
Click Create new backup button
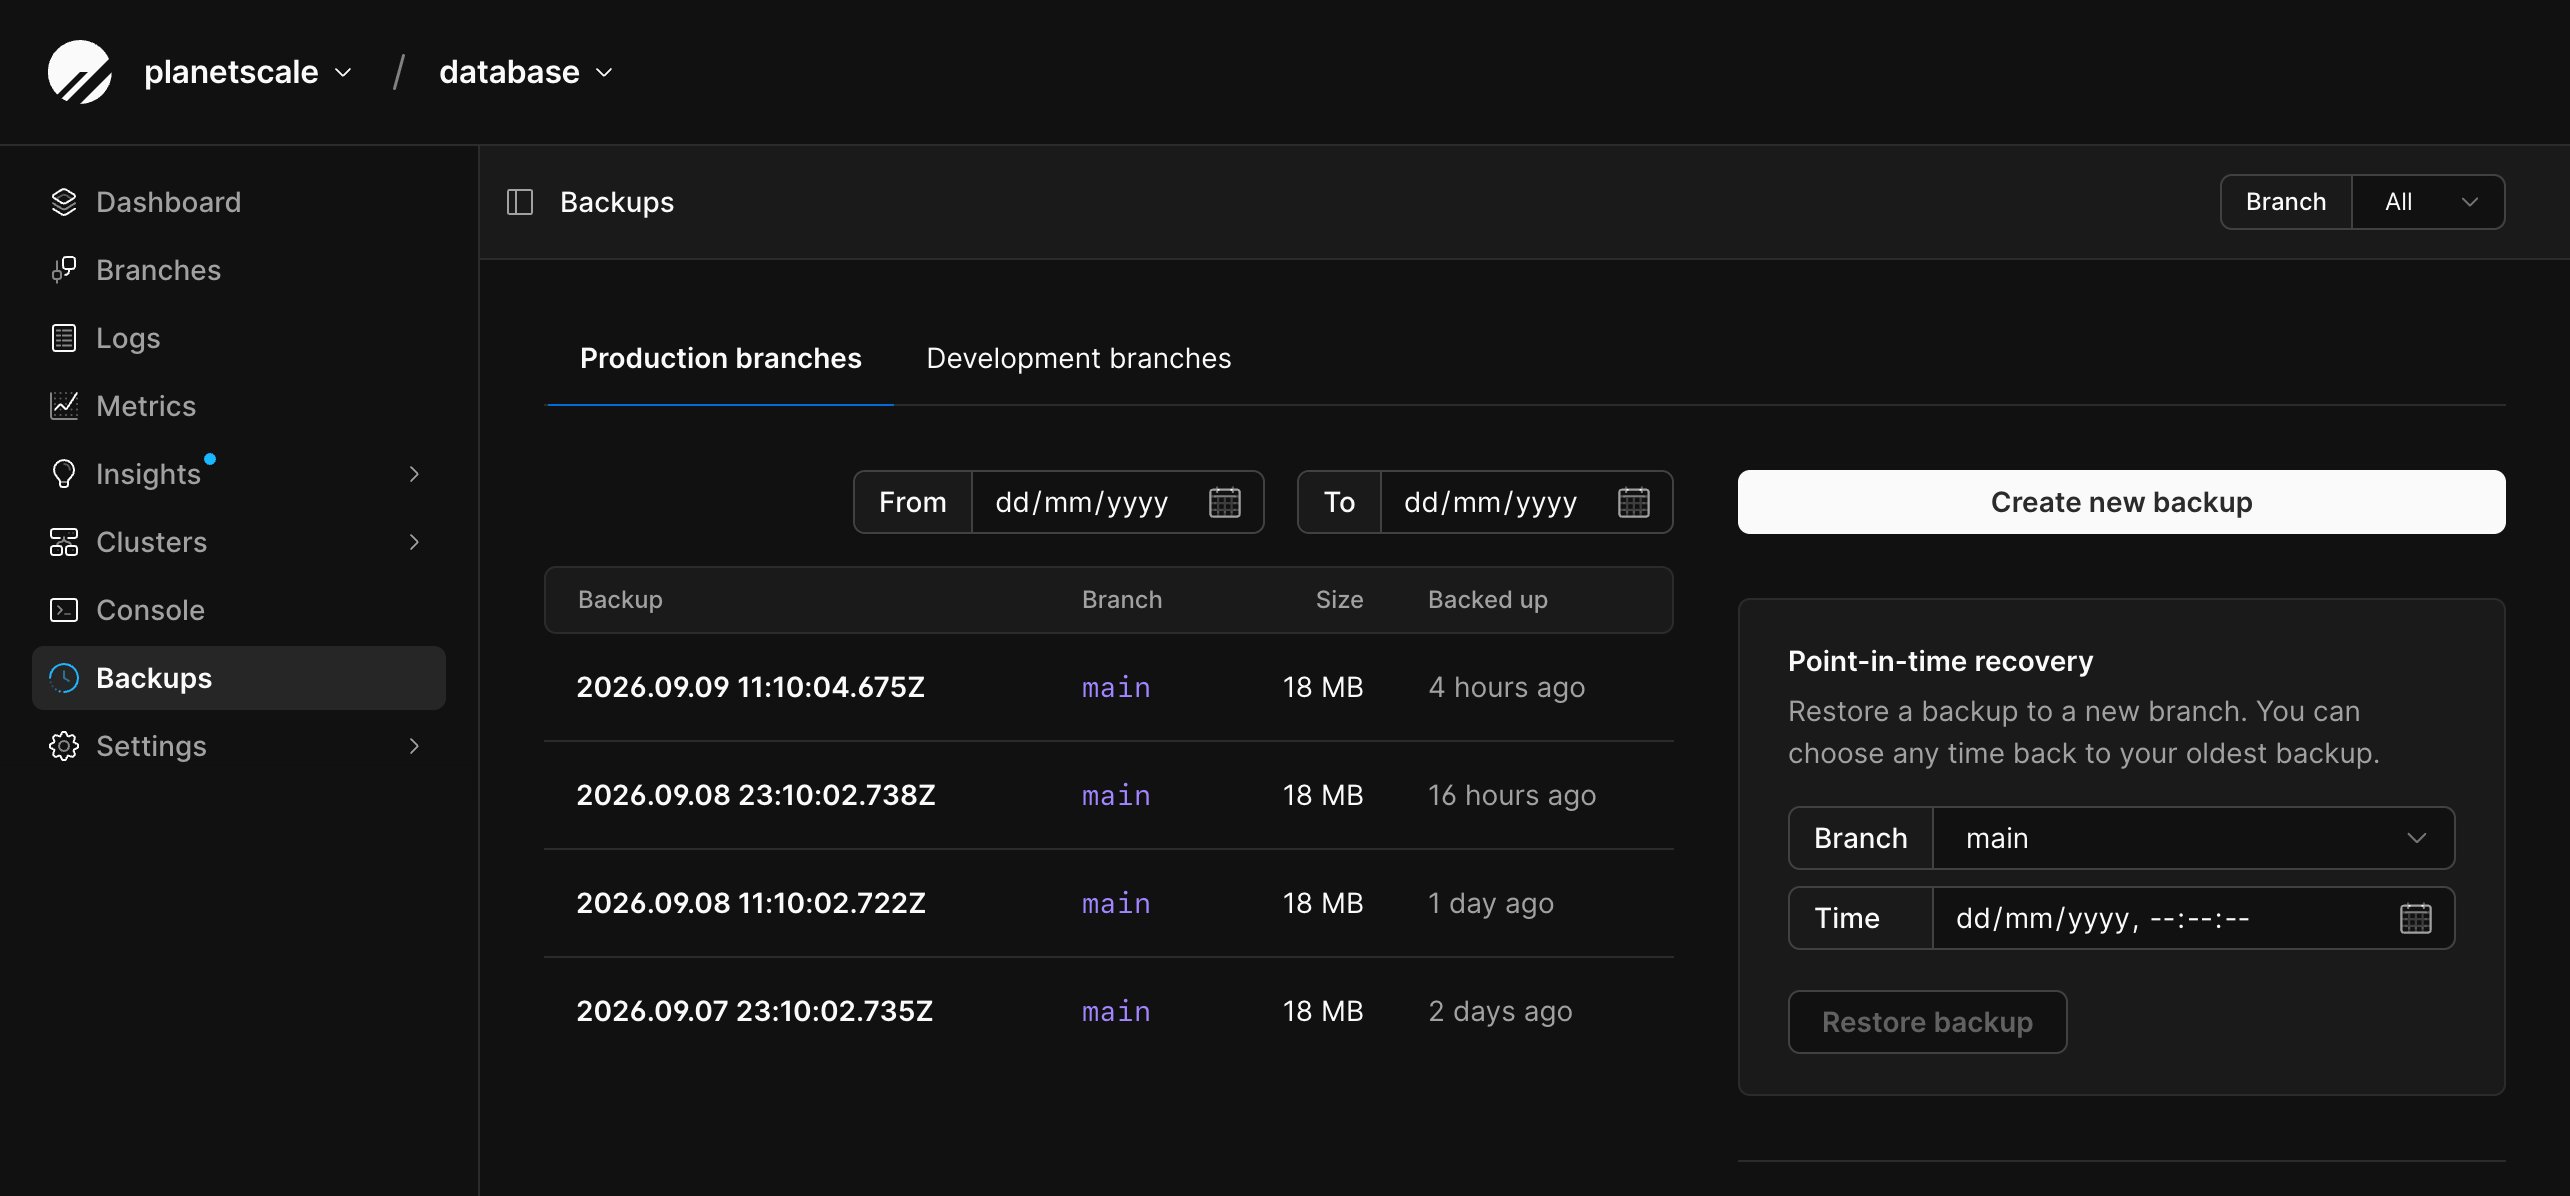2121,502
